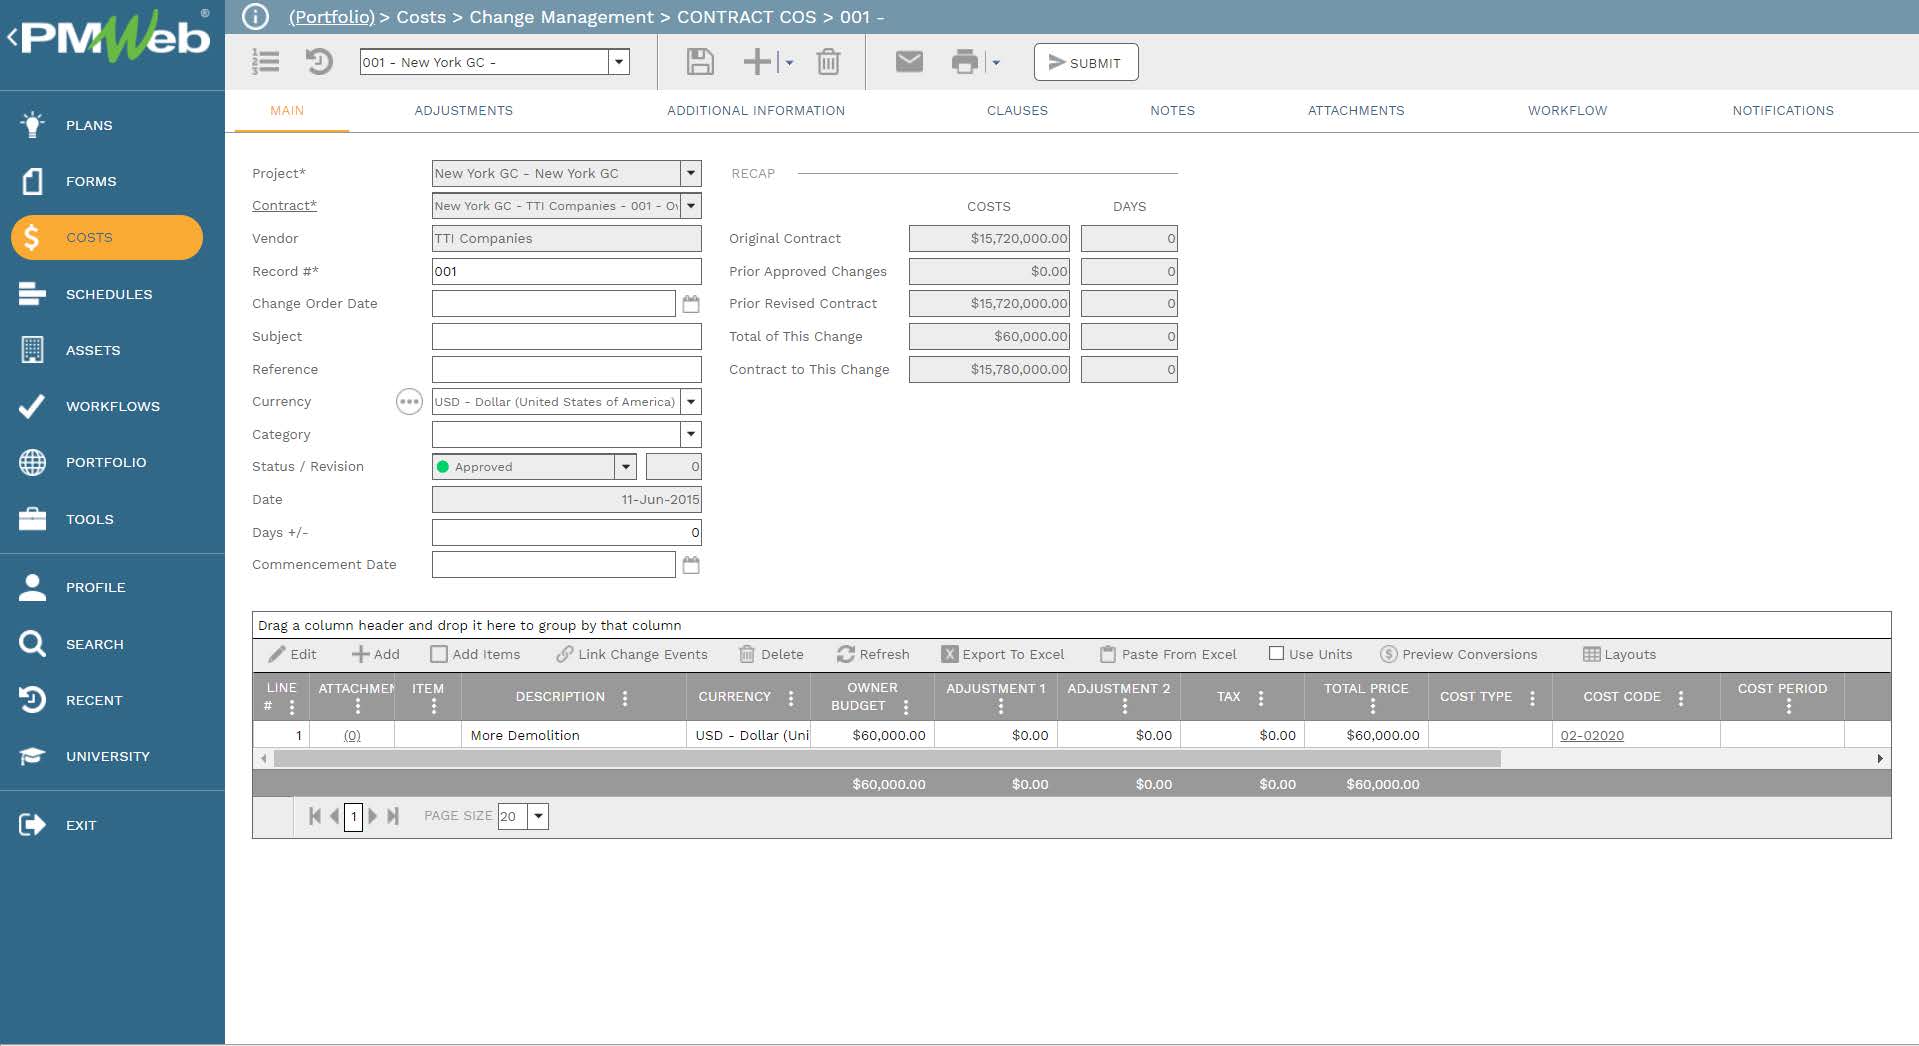Toggle the Use Units checkbox
This screenshot has width=1919, height=1046.
(1276, 654)
